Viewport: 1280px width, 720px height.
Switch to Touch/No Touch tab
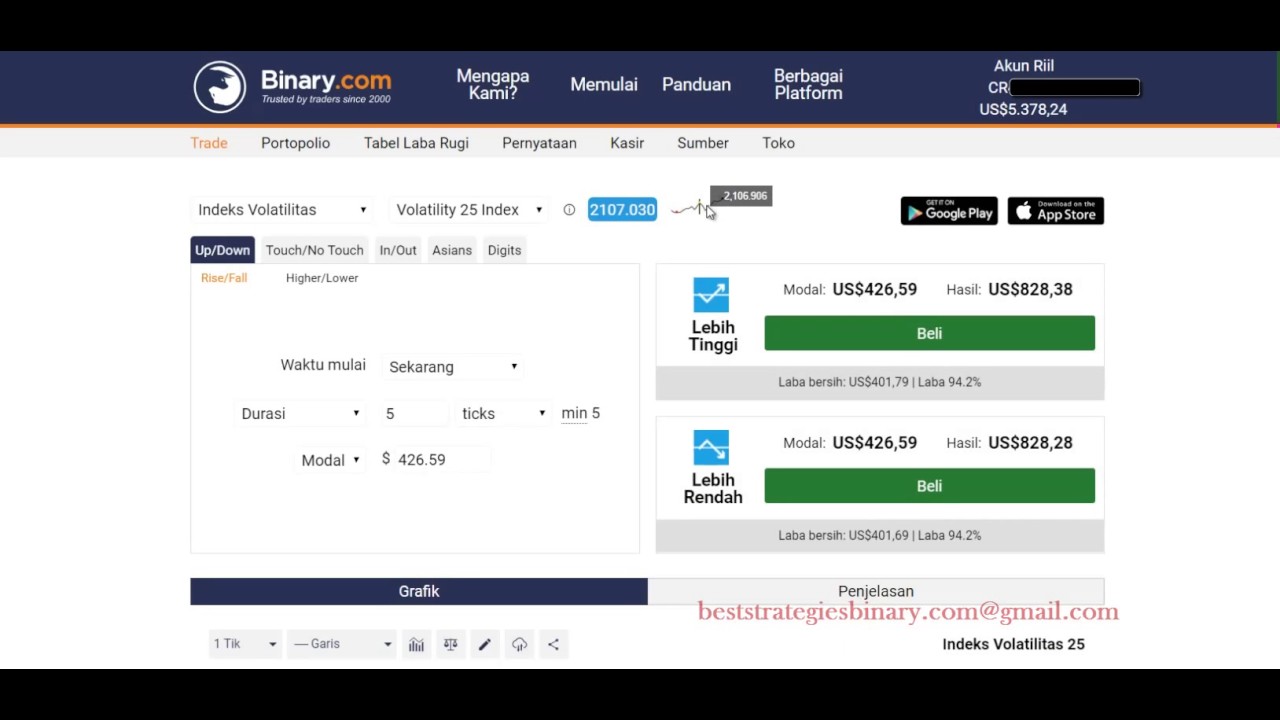click(x=314, y=250)
